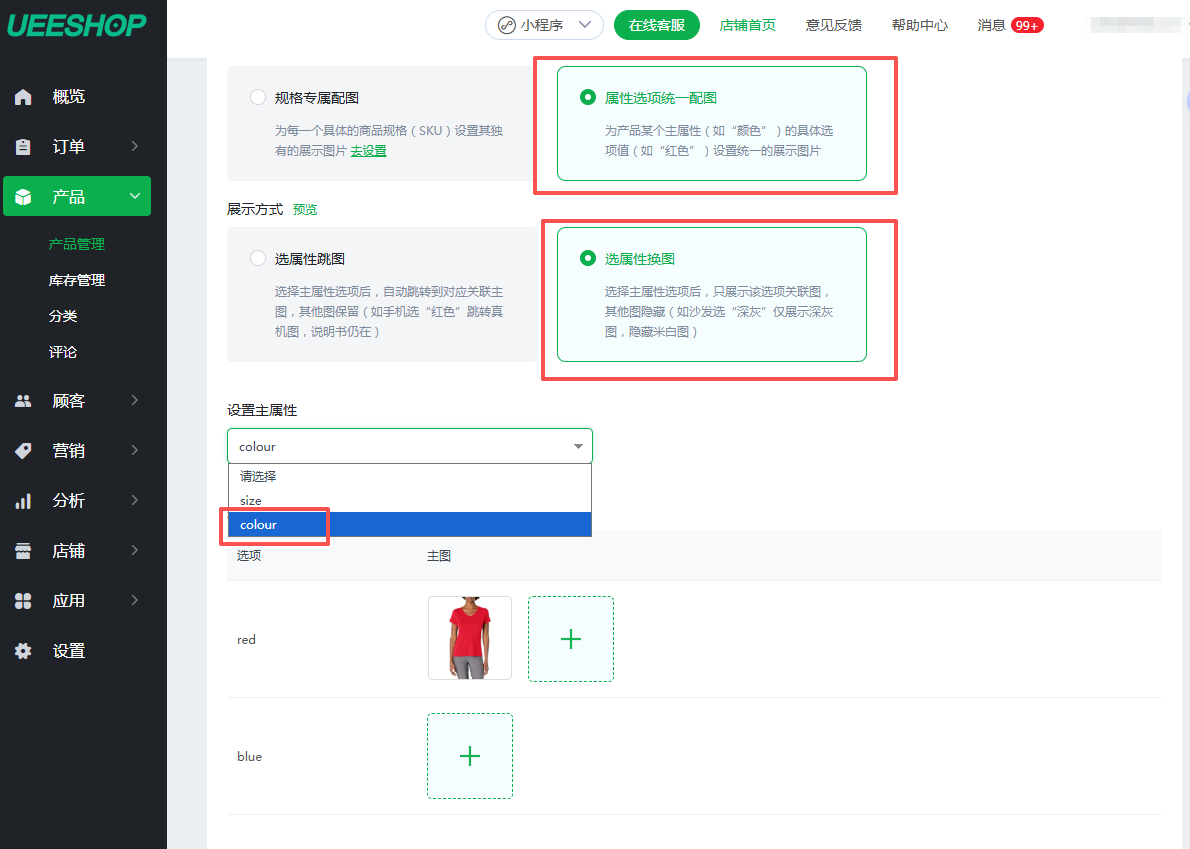
Task: Click the 在线客服 button
Action: [656, 25]
